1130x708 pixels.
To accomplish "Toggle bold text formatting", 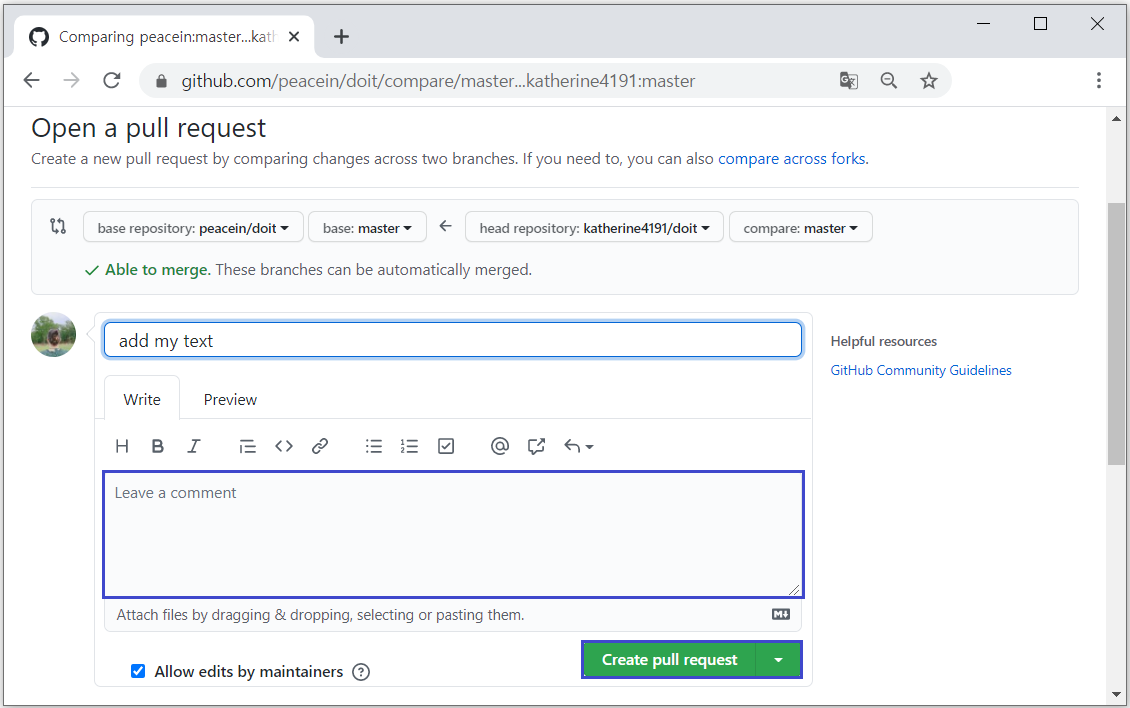I will [x=158, y=446].
